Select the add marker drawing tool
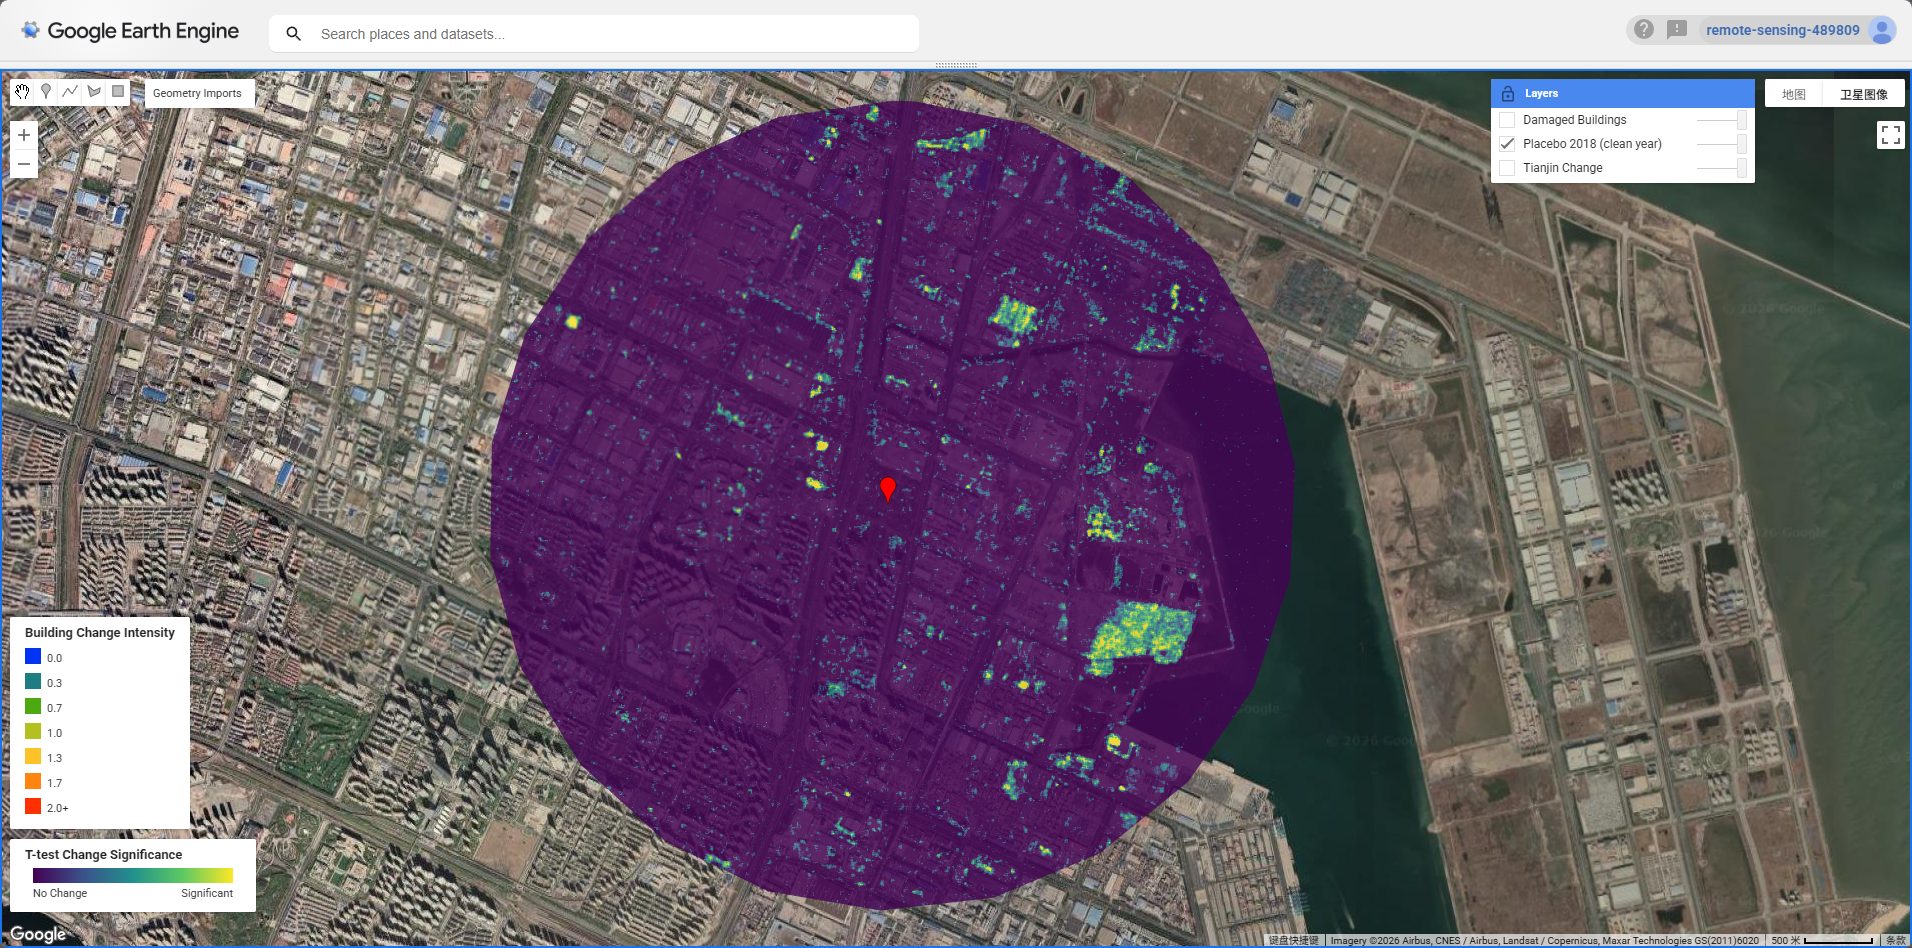The image size is (1912, 948). [x=46, y=92]
